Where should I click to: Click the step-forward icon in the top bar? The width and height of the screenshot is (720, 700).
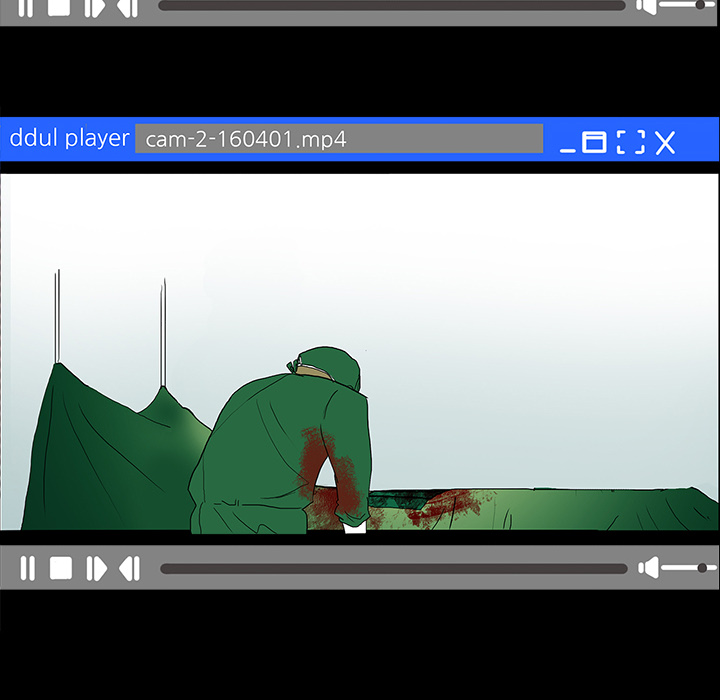click(x=95, y=8)
